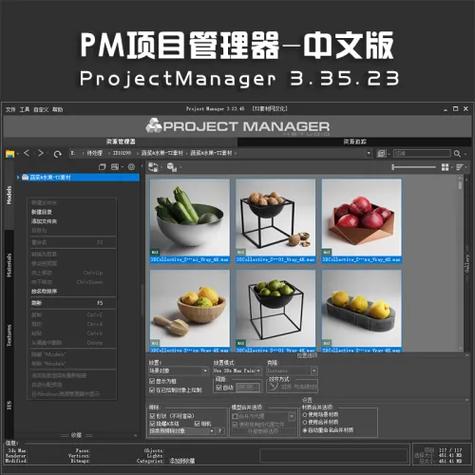Refresh the current folder listing
This screenshot has width=475, height=475.
57,154
